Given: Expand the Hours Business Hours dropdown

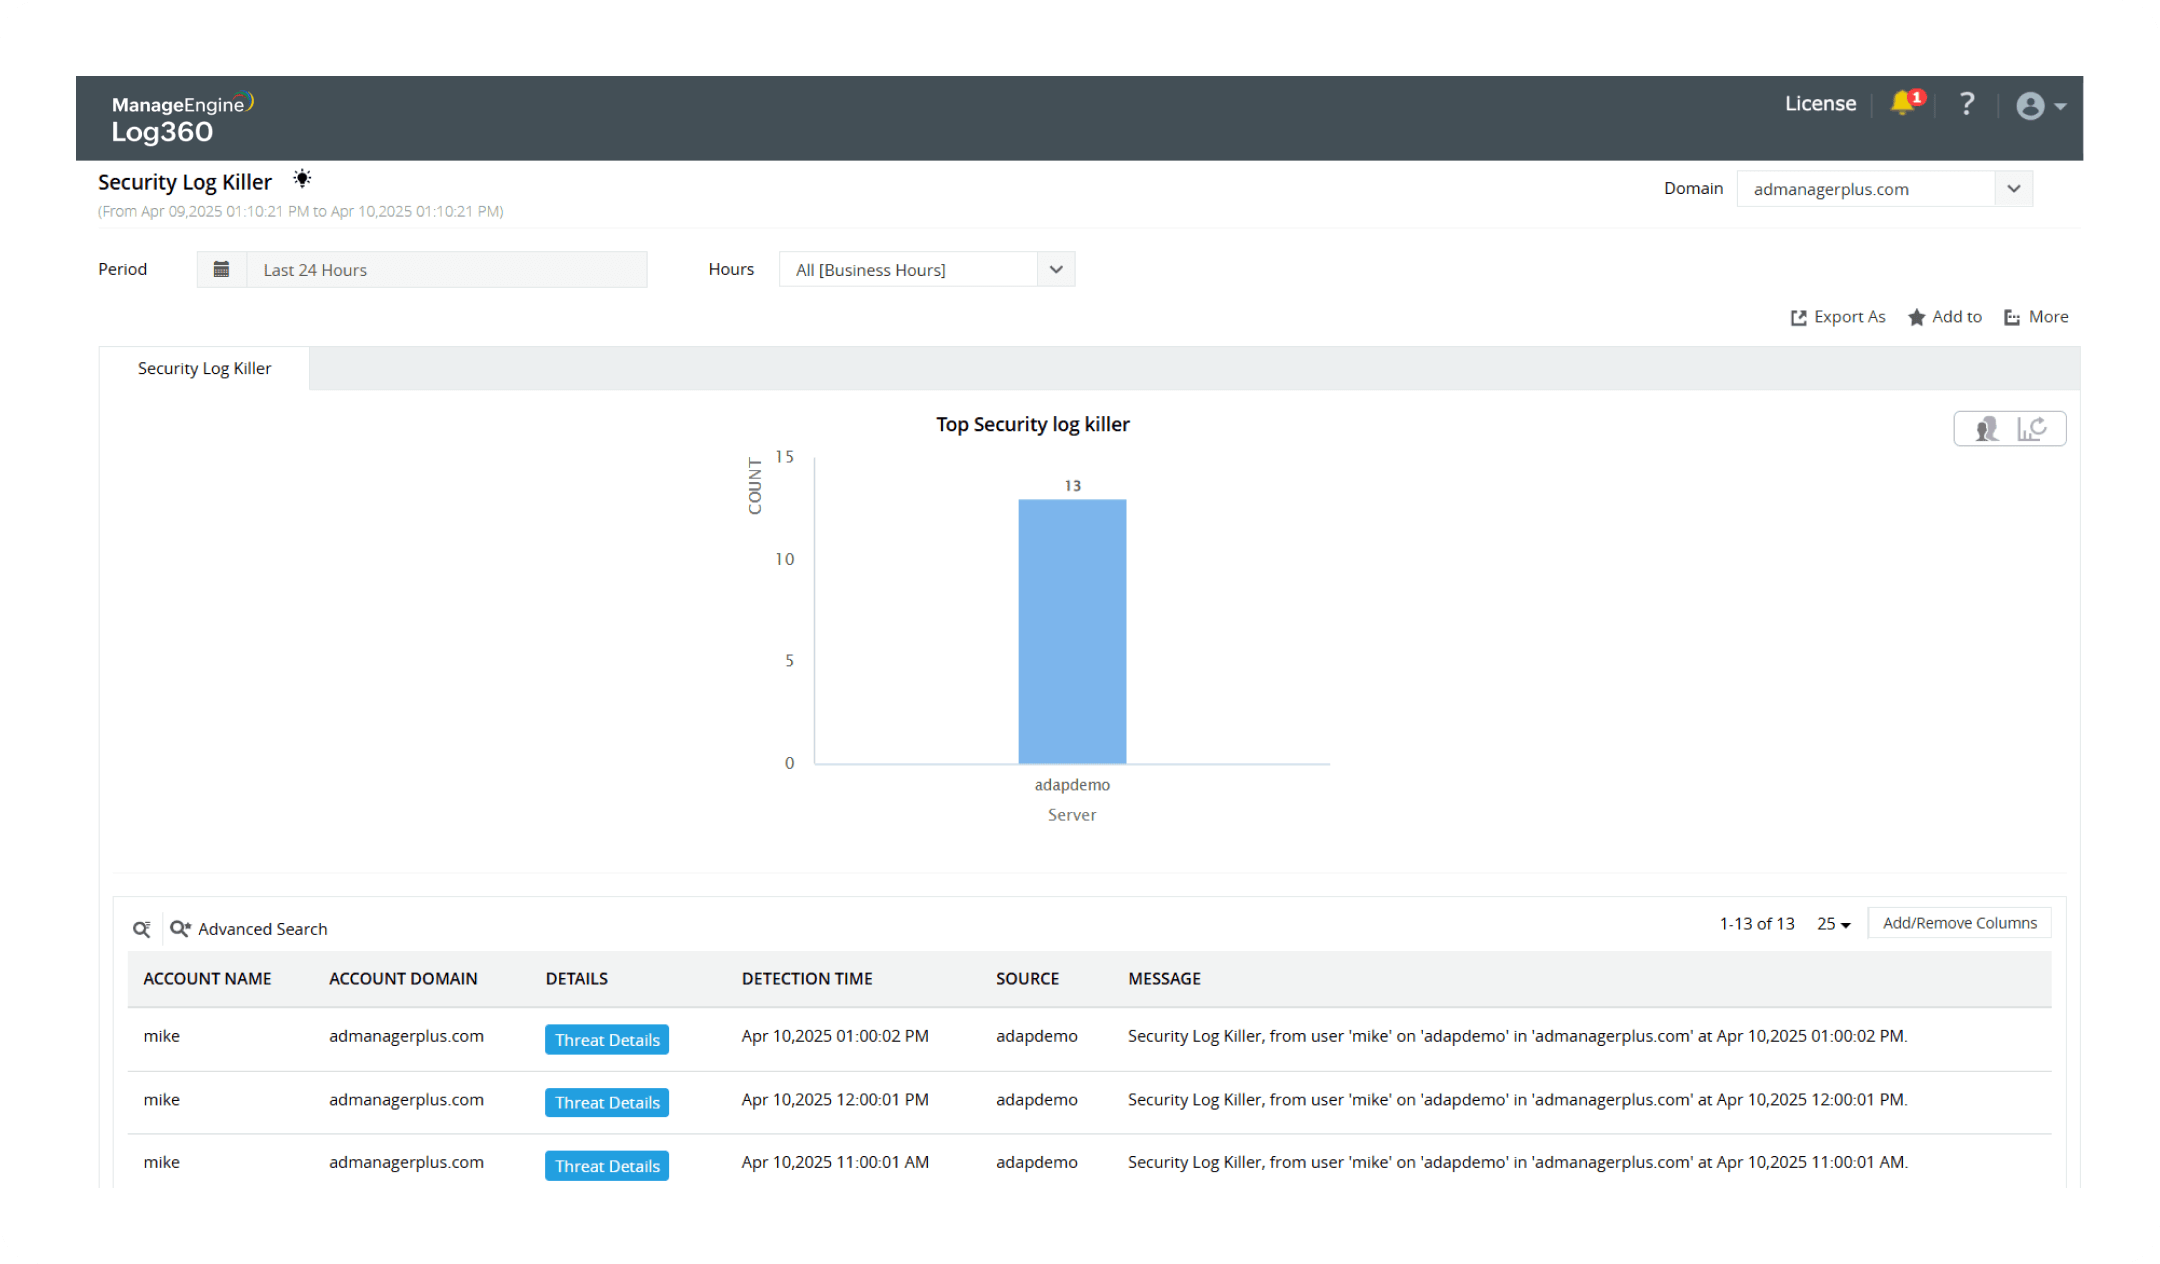Looking at the screenshot, I should (1056, 269).
